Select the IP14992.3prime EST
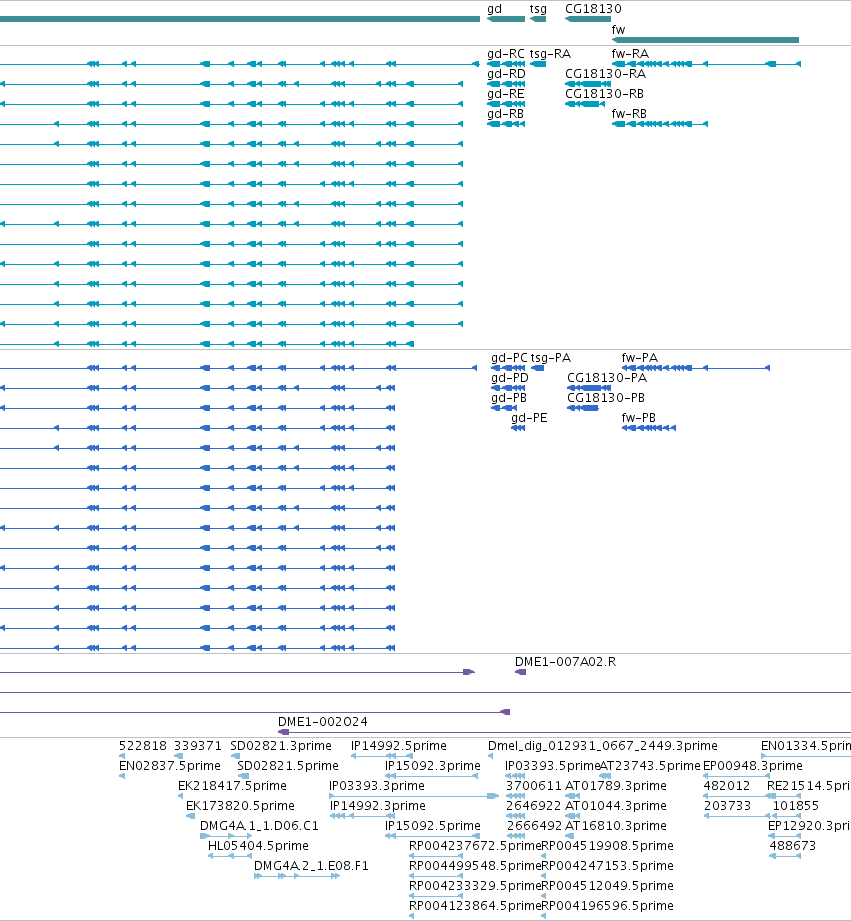851x921 pixels. 362,816
